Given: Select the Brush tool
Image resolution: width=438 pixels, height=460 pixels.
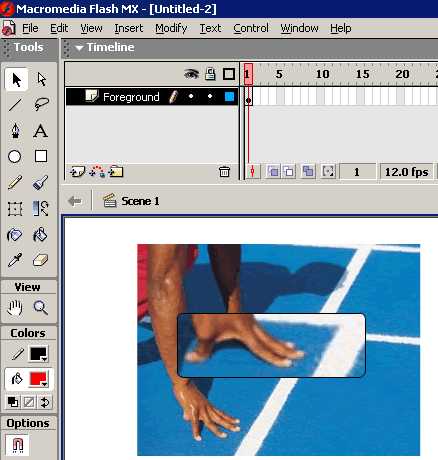Looking at the screenshot, I should 41,182.
